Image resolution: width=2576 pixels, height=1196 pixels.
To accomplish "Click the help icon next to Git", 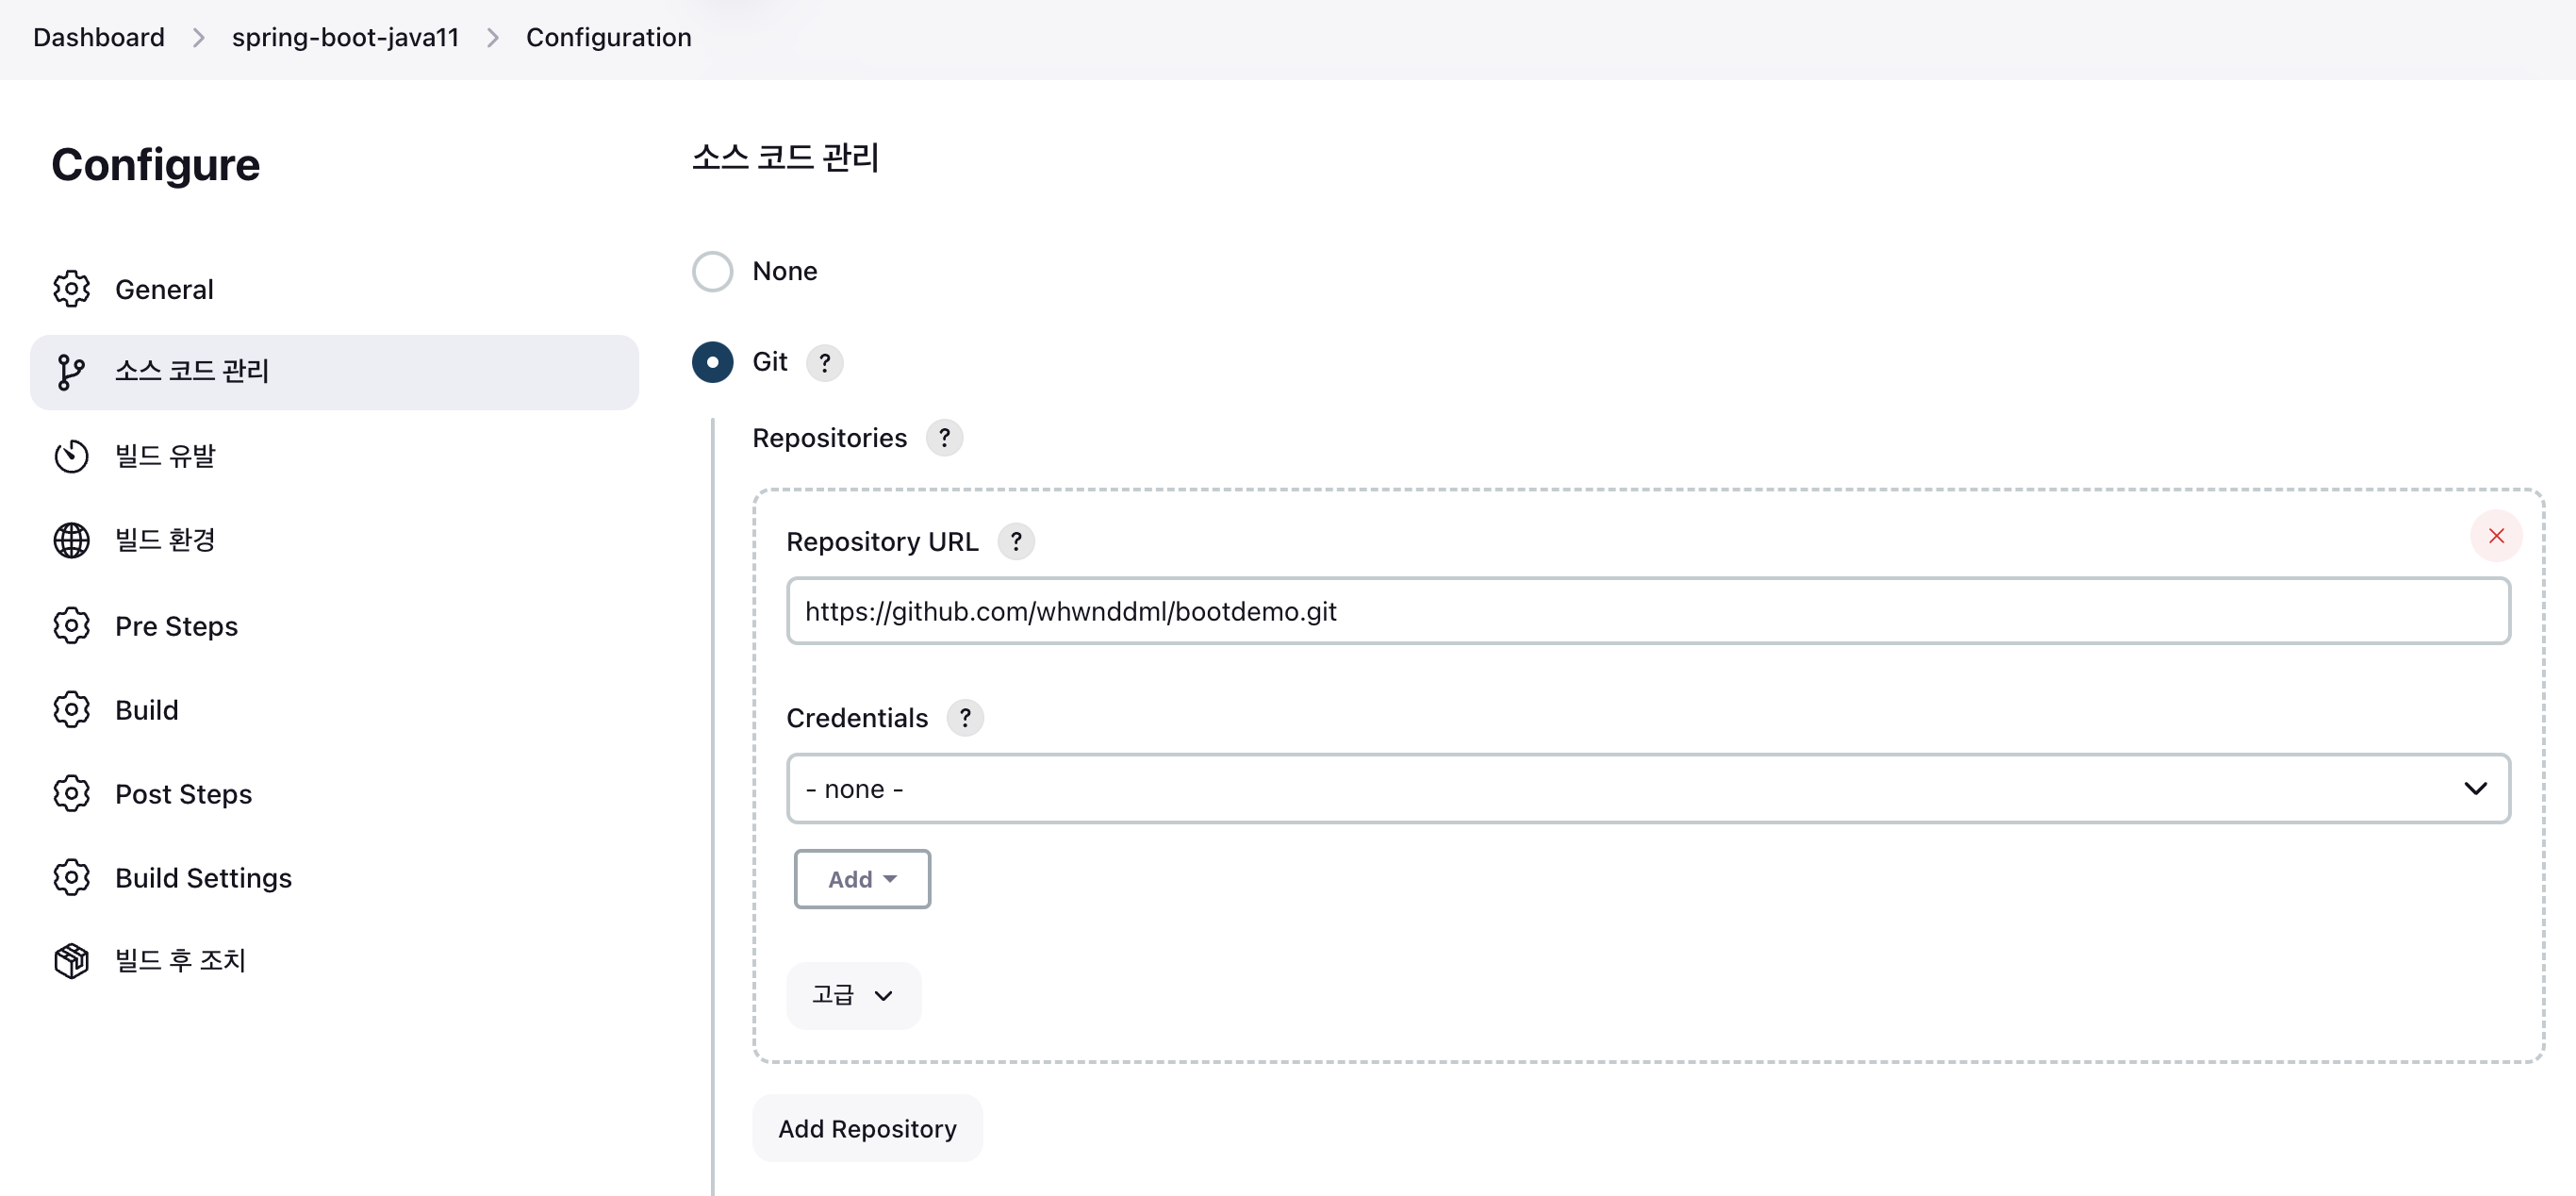I will click(824, 362).
